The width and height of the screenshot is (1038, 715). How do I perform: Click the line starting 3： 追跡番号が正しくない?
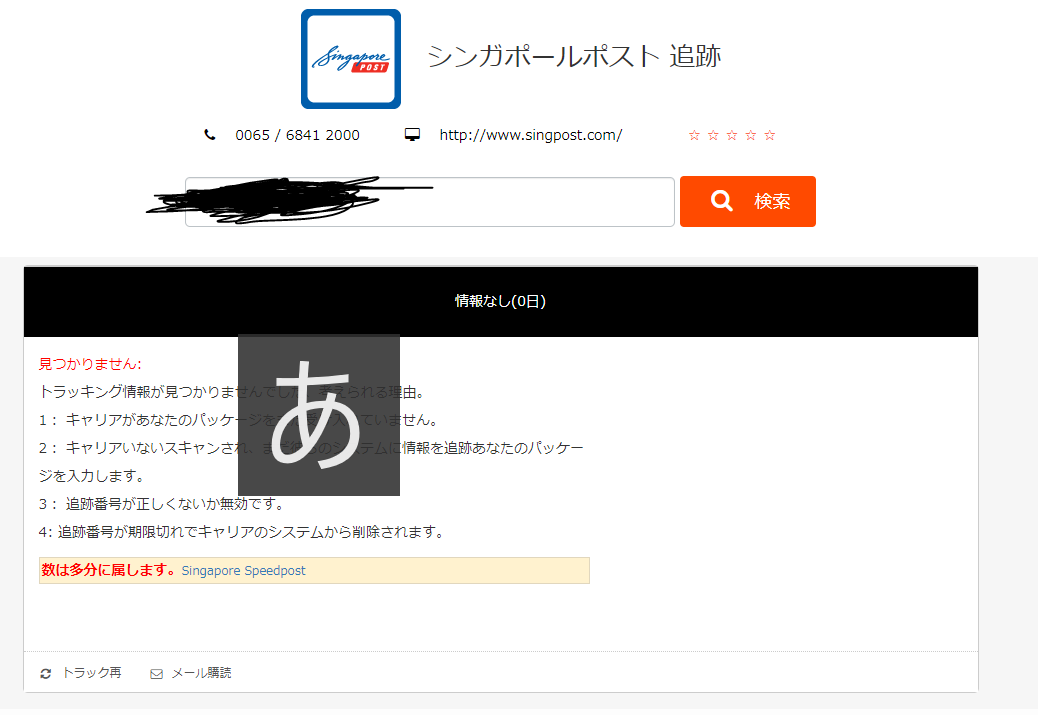162,504
